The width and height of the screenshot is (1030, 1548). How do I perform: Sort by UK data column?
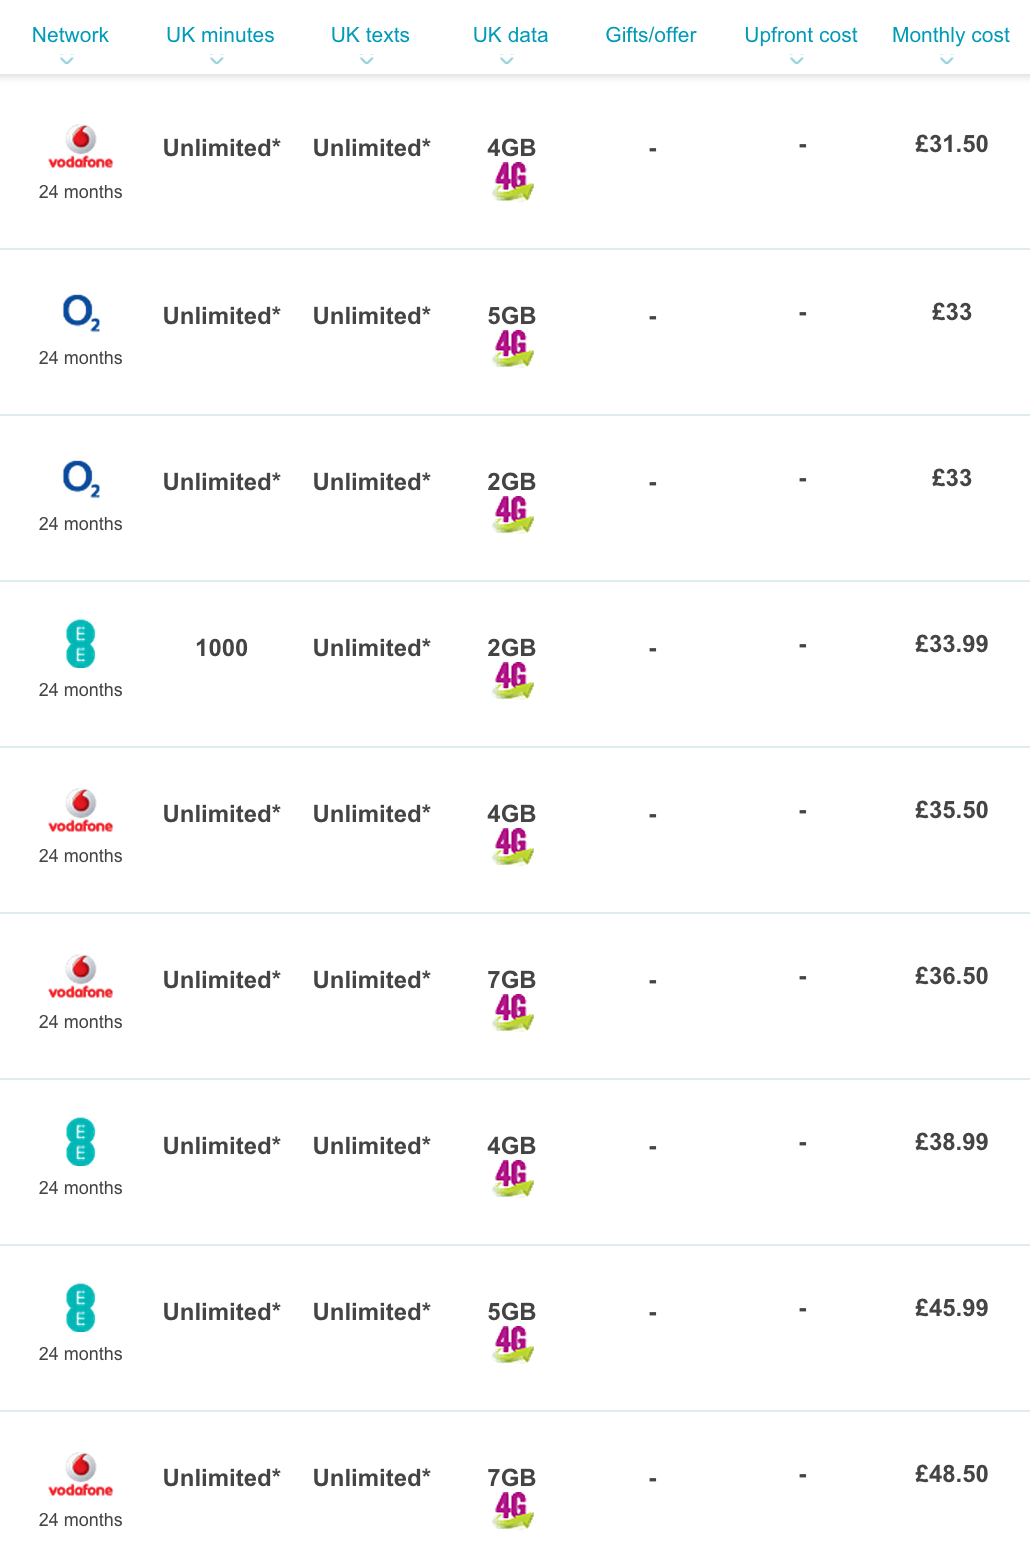[510, 35]
